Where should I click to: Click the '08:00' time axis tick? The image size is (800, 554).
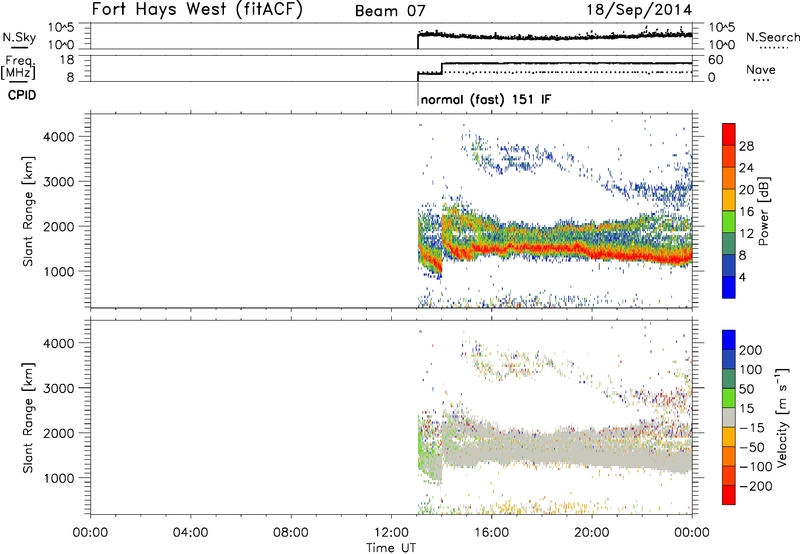coord(291,532)
